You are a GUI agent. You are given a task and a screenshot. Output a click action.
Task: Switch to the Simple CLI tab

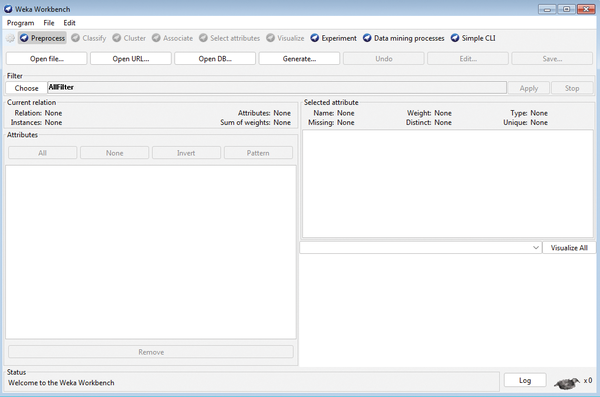(473, 38)
